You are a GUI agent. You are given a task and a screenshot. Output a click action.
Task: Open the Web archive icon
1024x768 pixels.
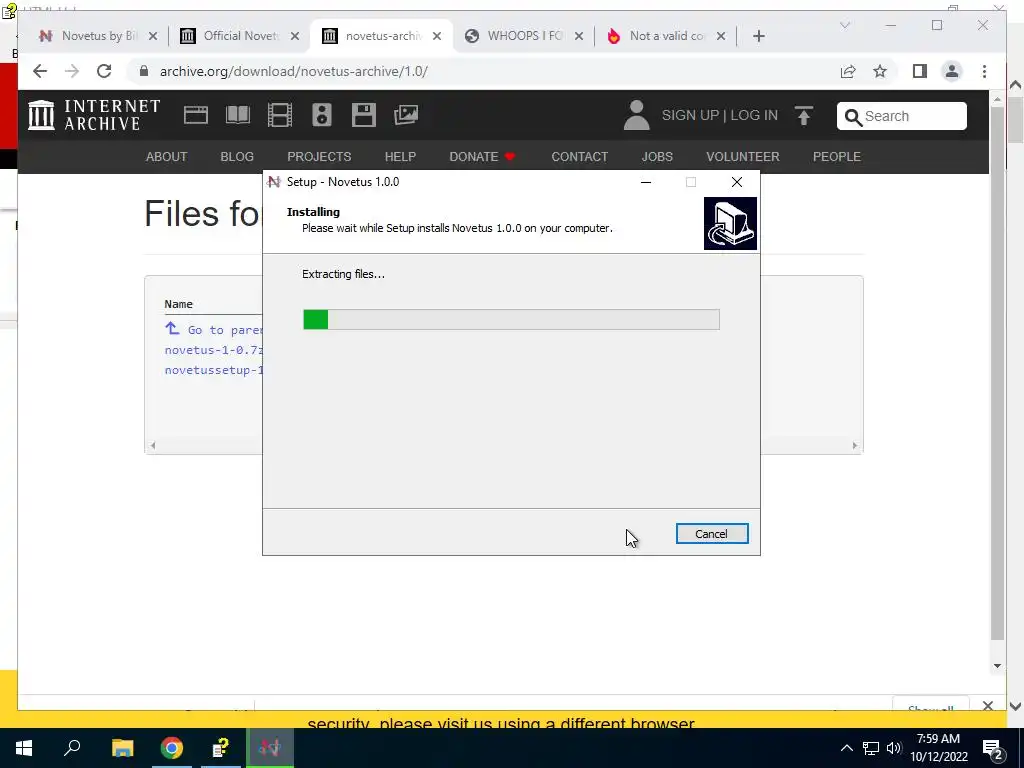click(x=195, y=115)
